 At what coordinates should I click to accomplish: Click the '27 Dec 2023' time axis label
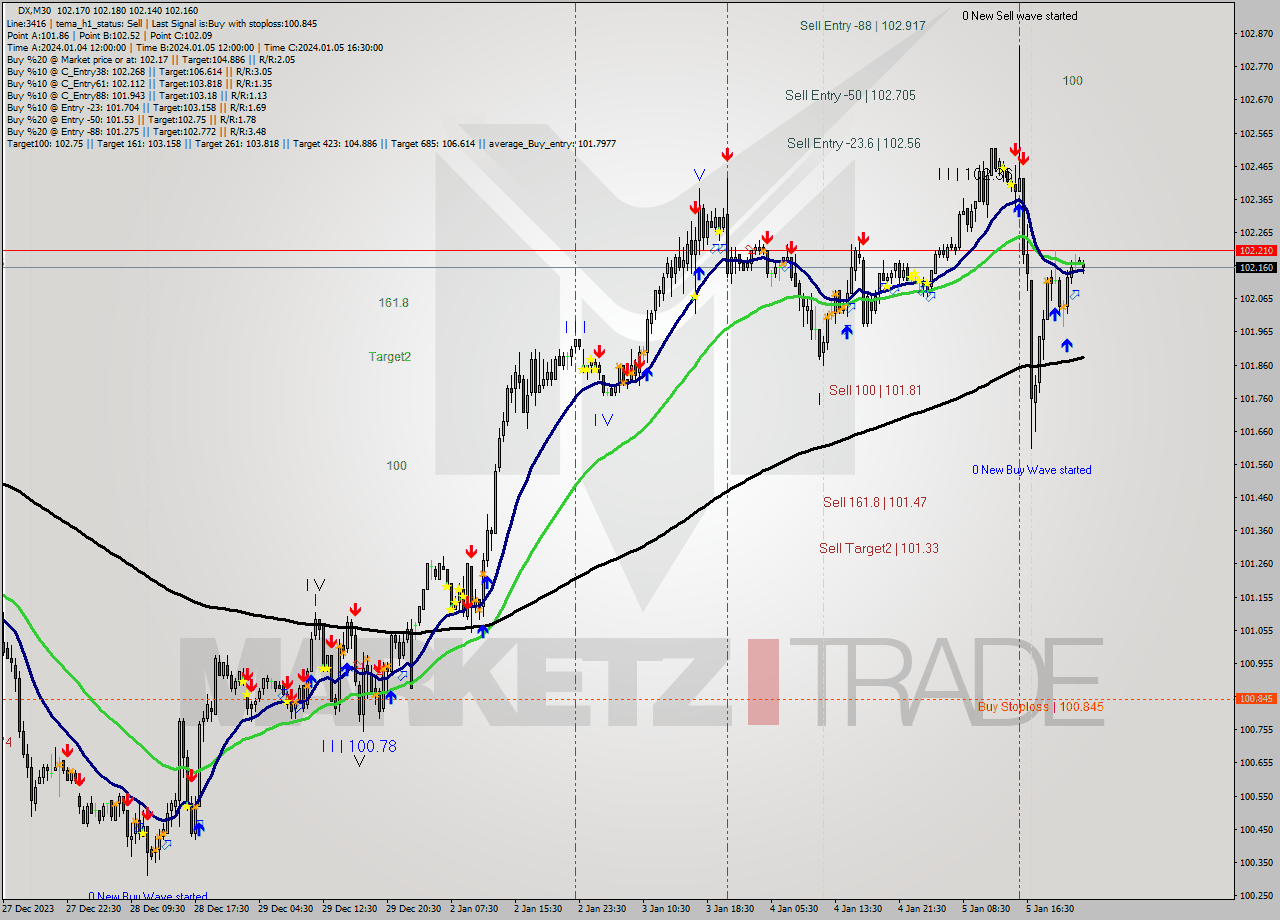[x=27, y=909]
